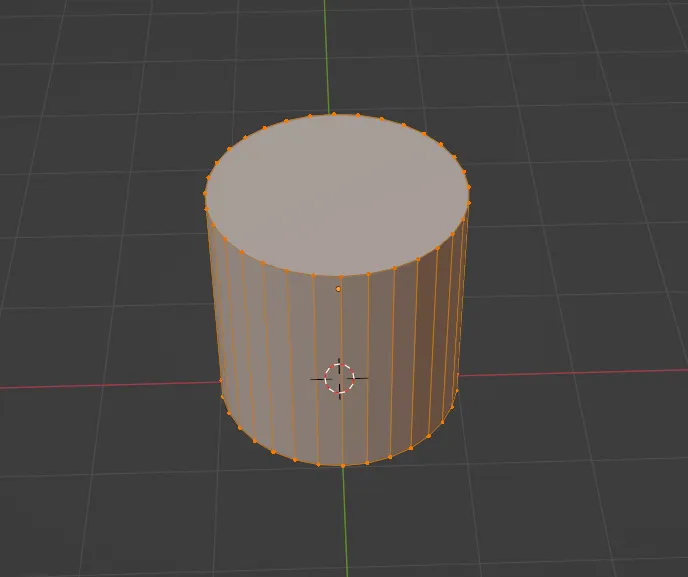Click the orange object origin dot
688x577 pixels.
[338, 289]
